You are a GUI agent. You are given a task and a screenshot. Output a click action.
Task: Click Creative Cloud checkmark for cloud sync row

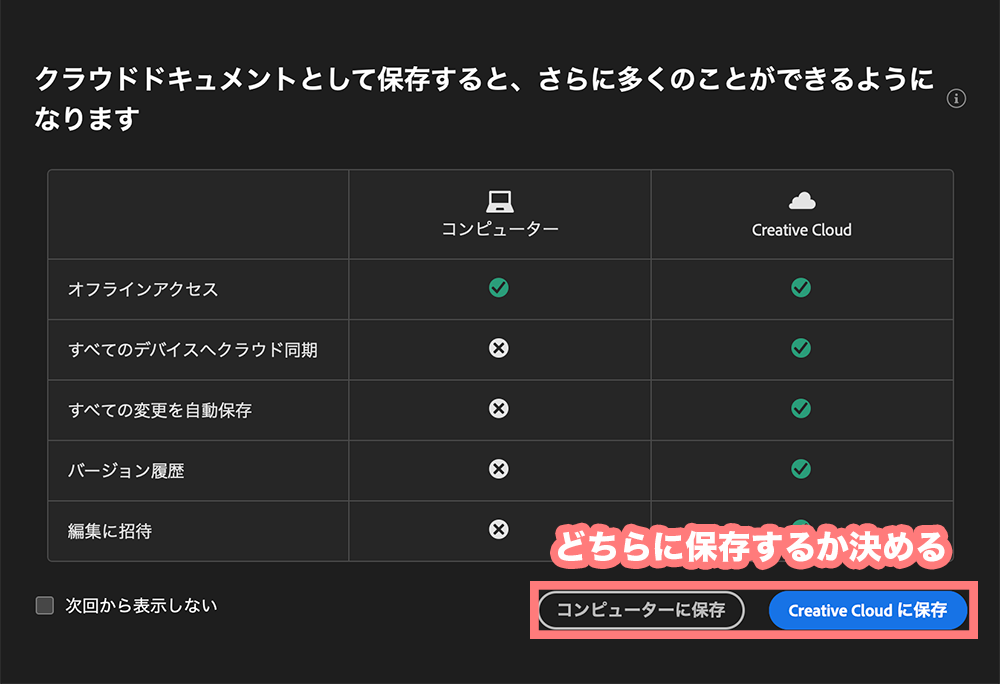click(x=801, y=348)
